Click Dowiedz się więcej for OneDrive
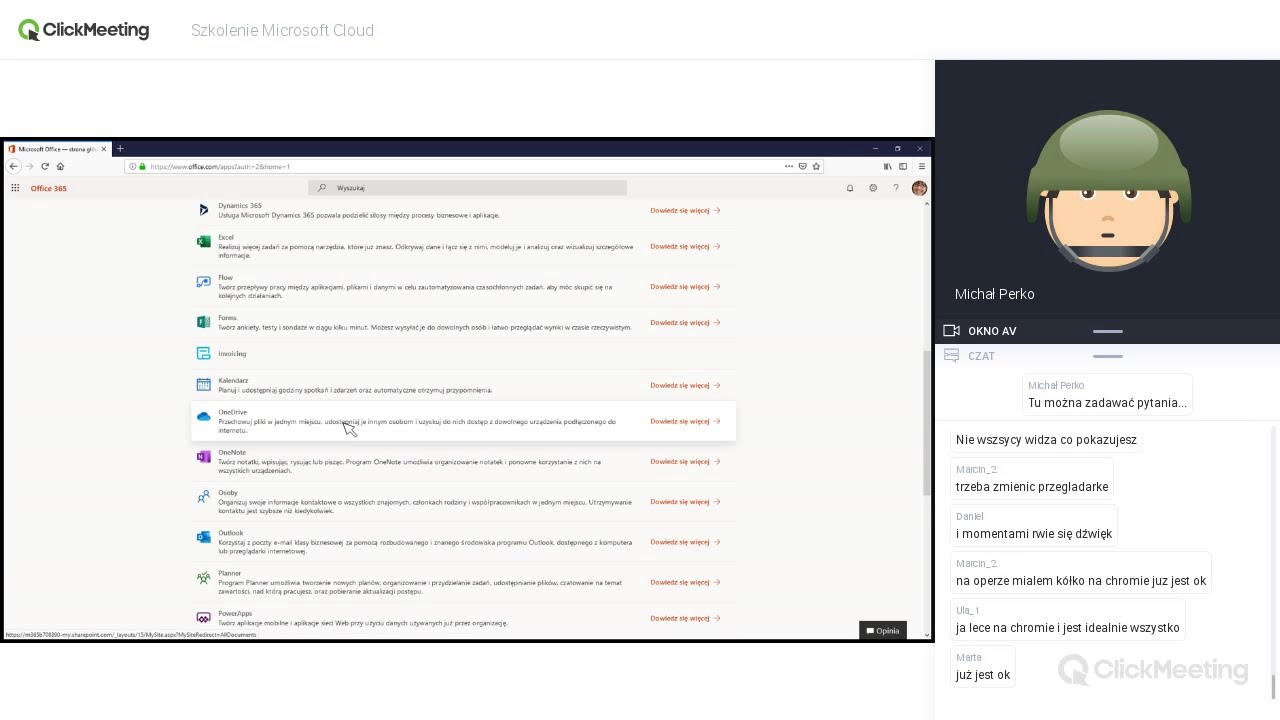The height and width of the screenshot is (720, 1280). pos(685,421)
